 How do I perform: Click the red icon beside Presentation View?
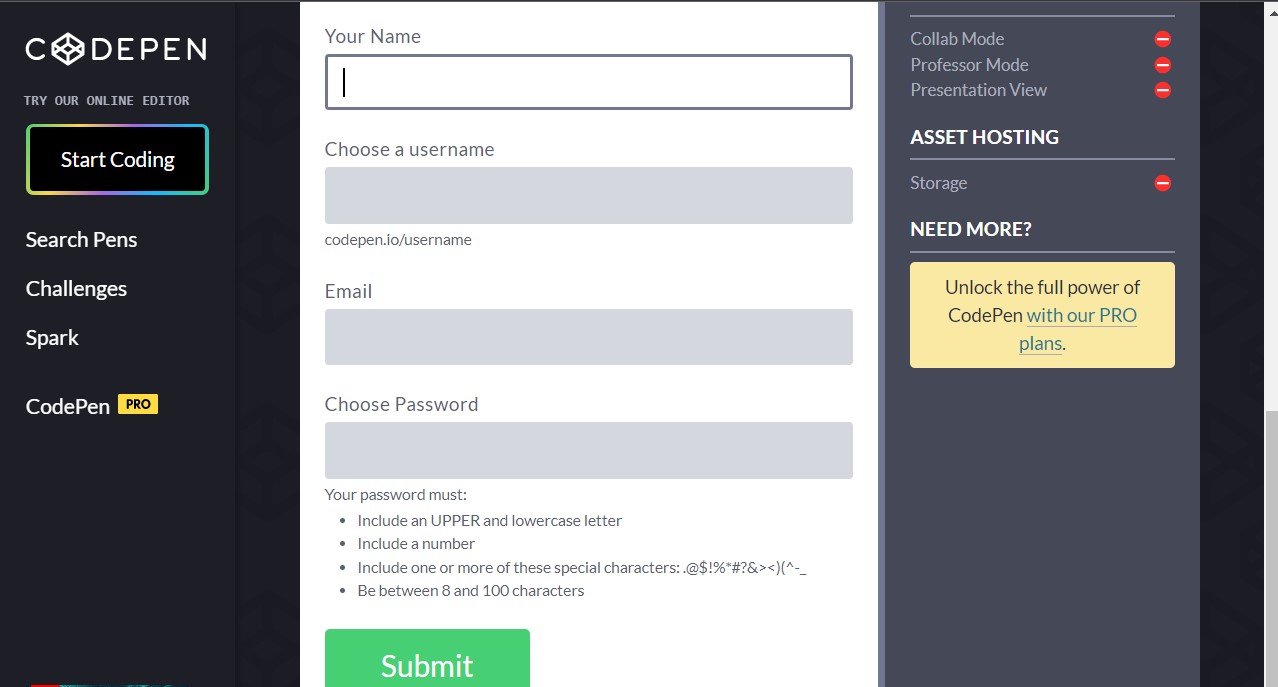[1162, 90]
